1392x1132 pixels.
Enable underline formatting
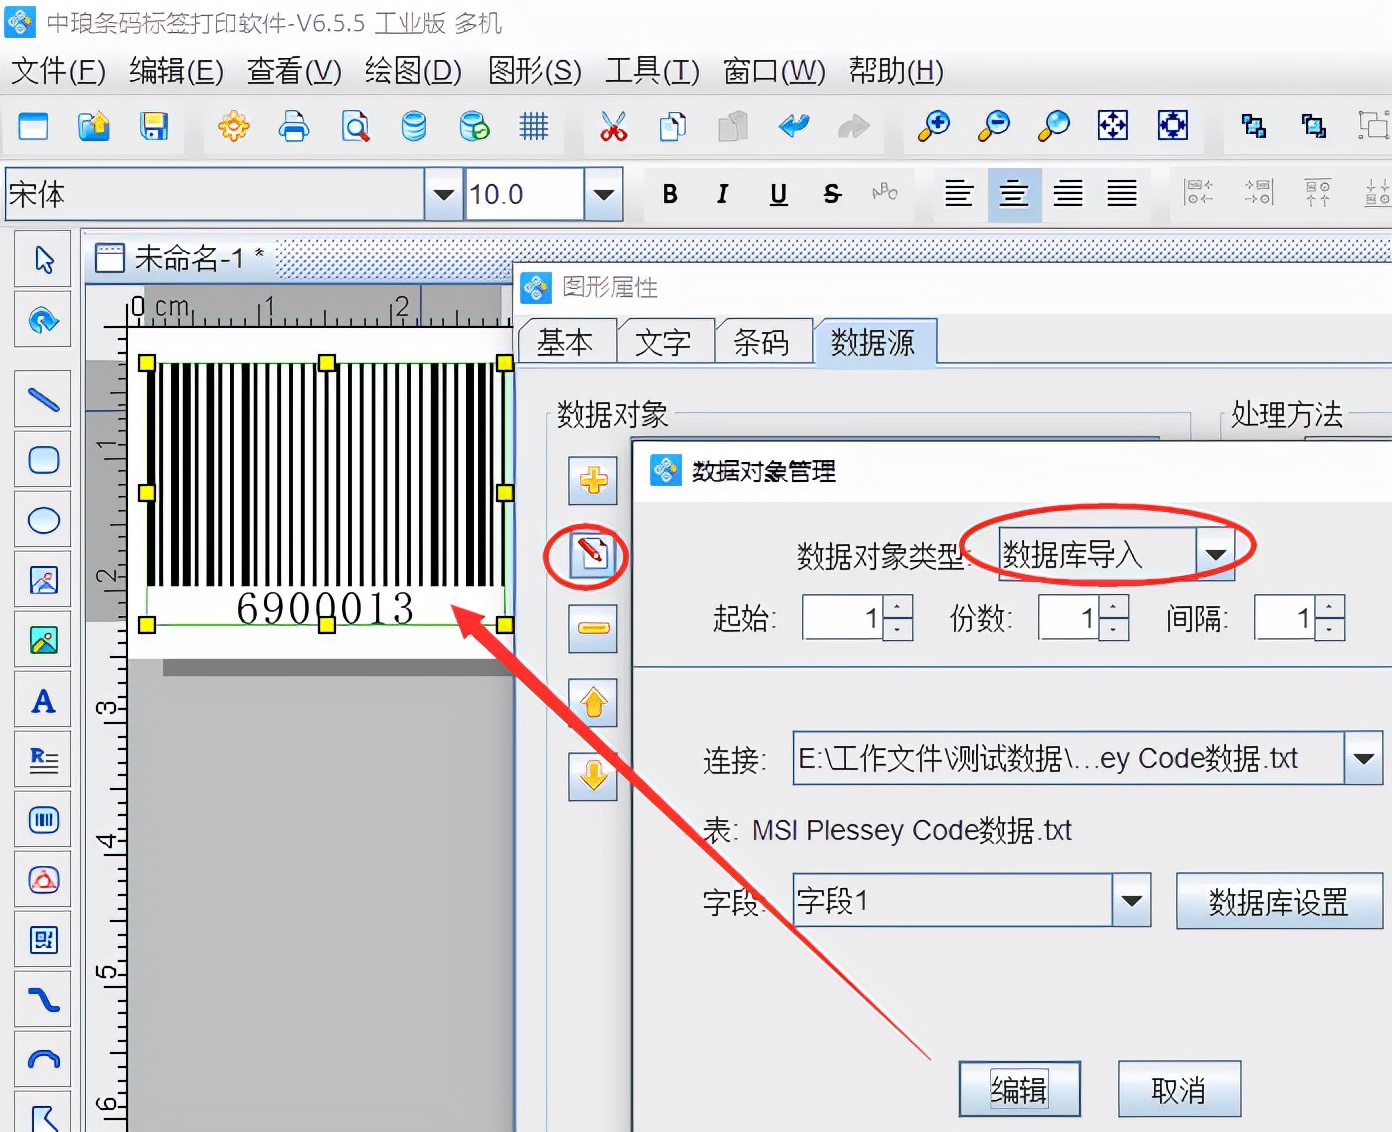click(777, 194)
